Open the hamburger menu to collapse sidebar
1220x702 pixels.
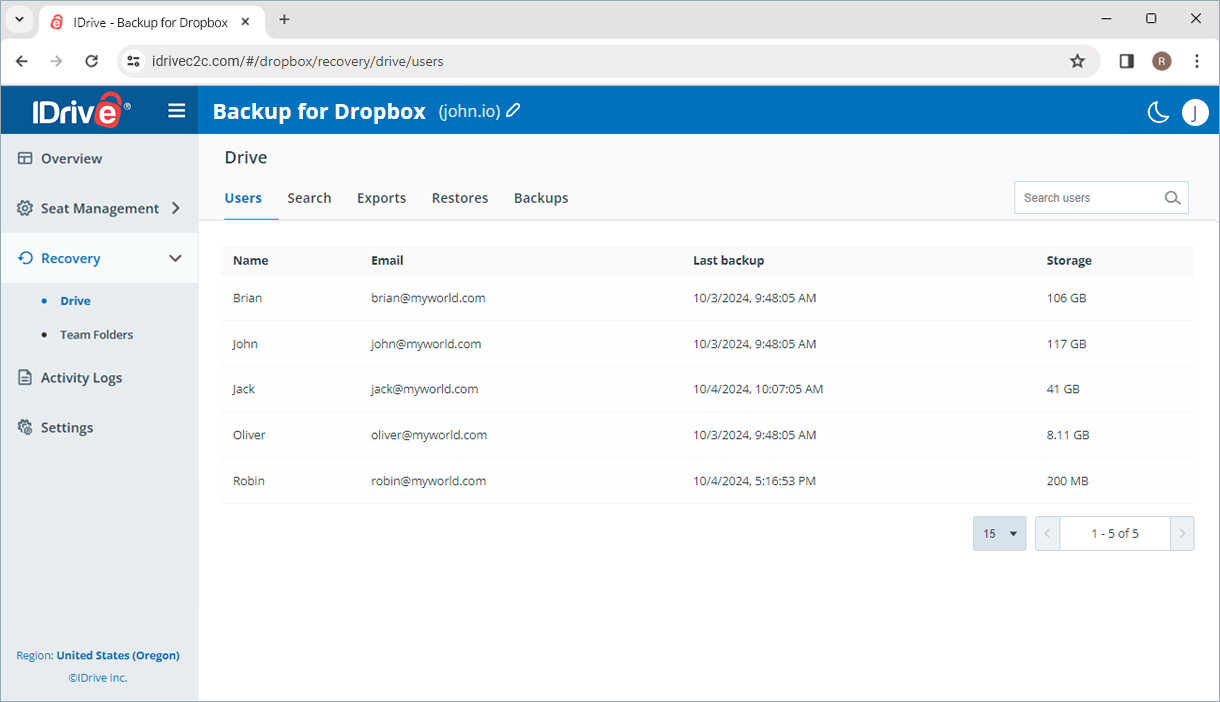point(177,111)
